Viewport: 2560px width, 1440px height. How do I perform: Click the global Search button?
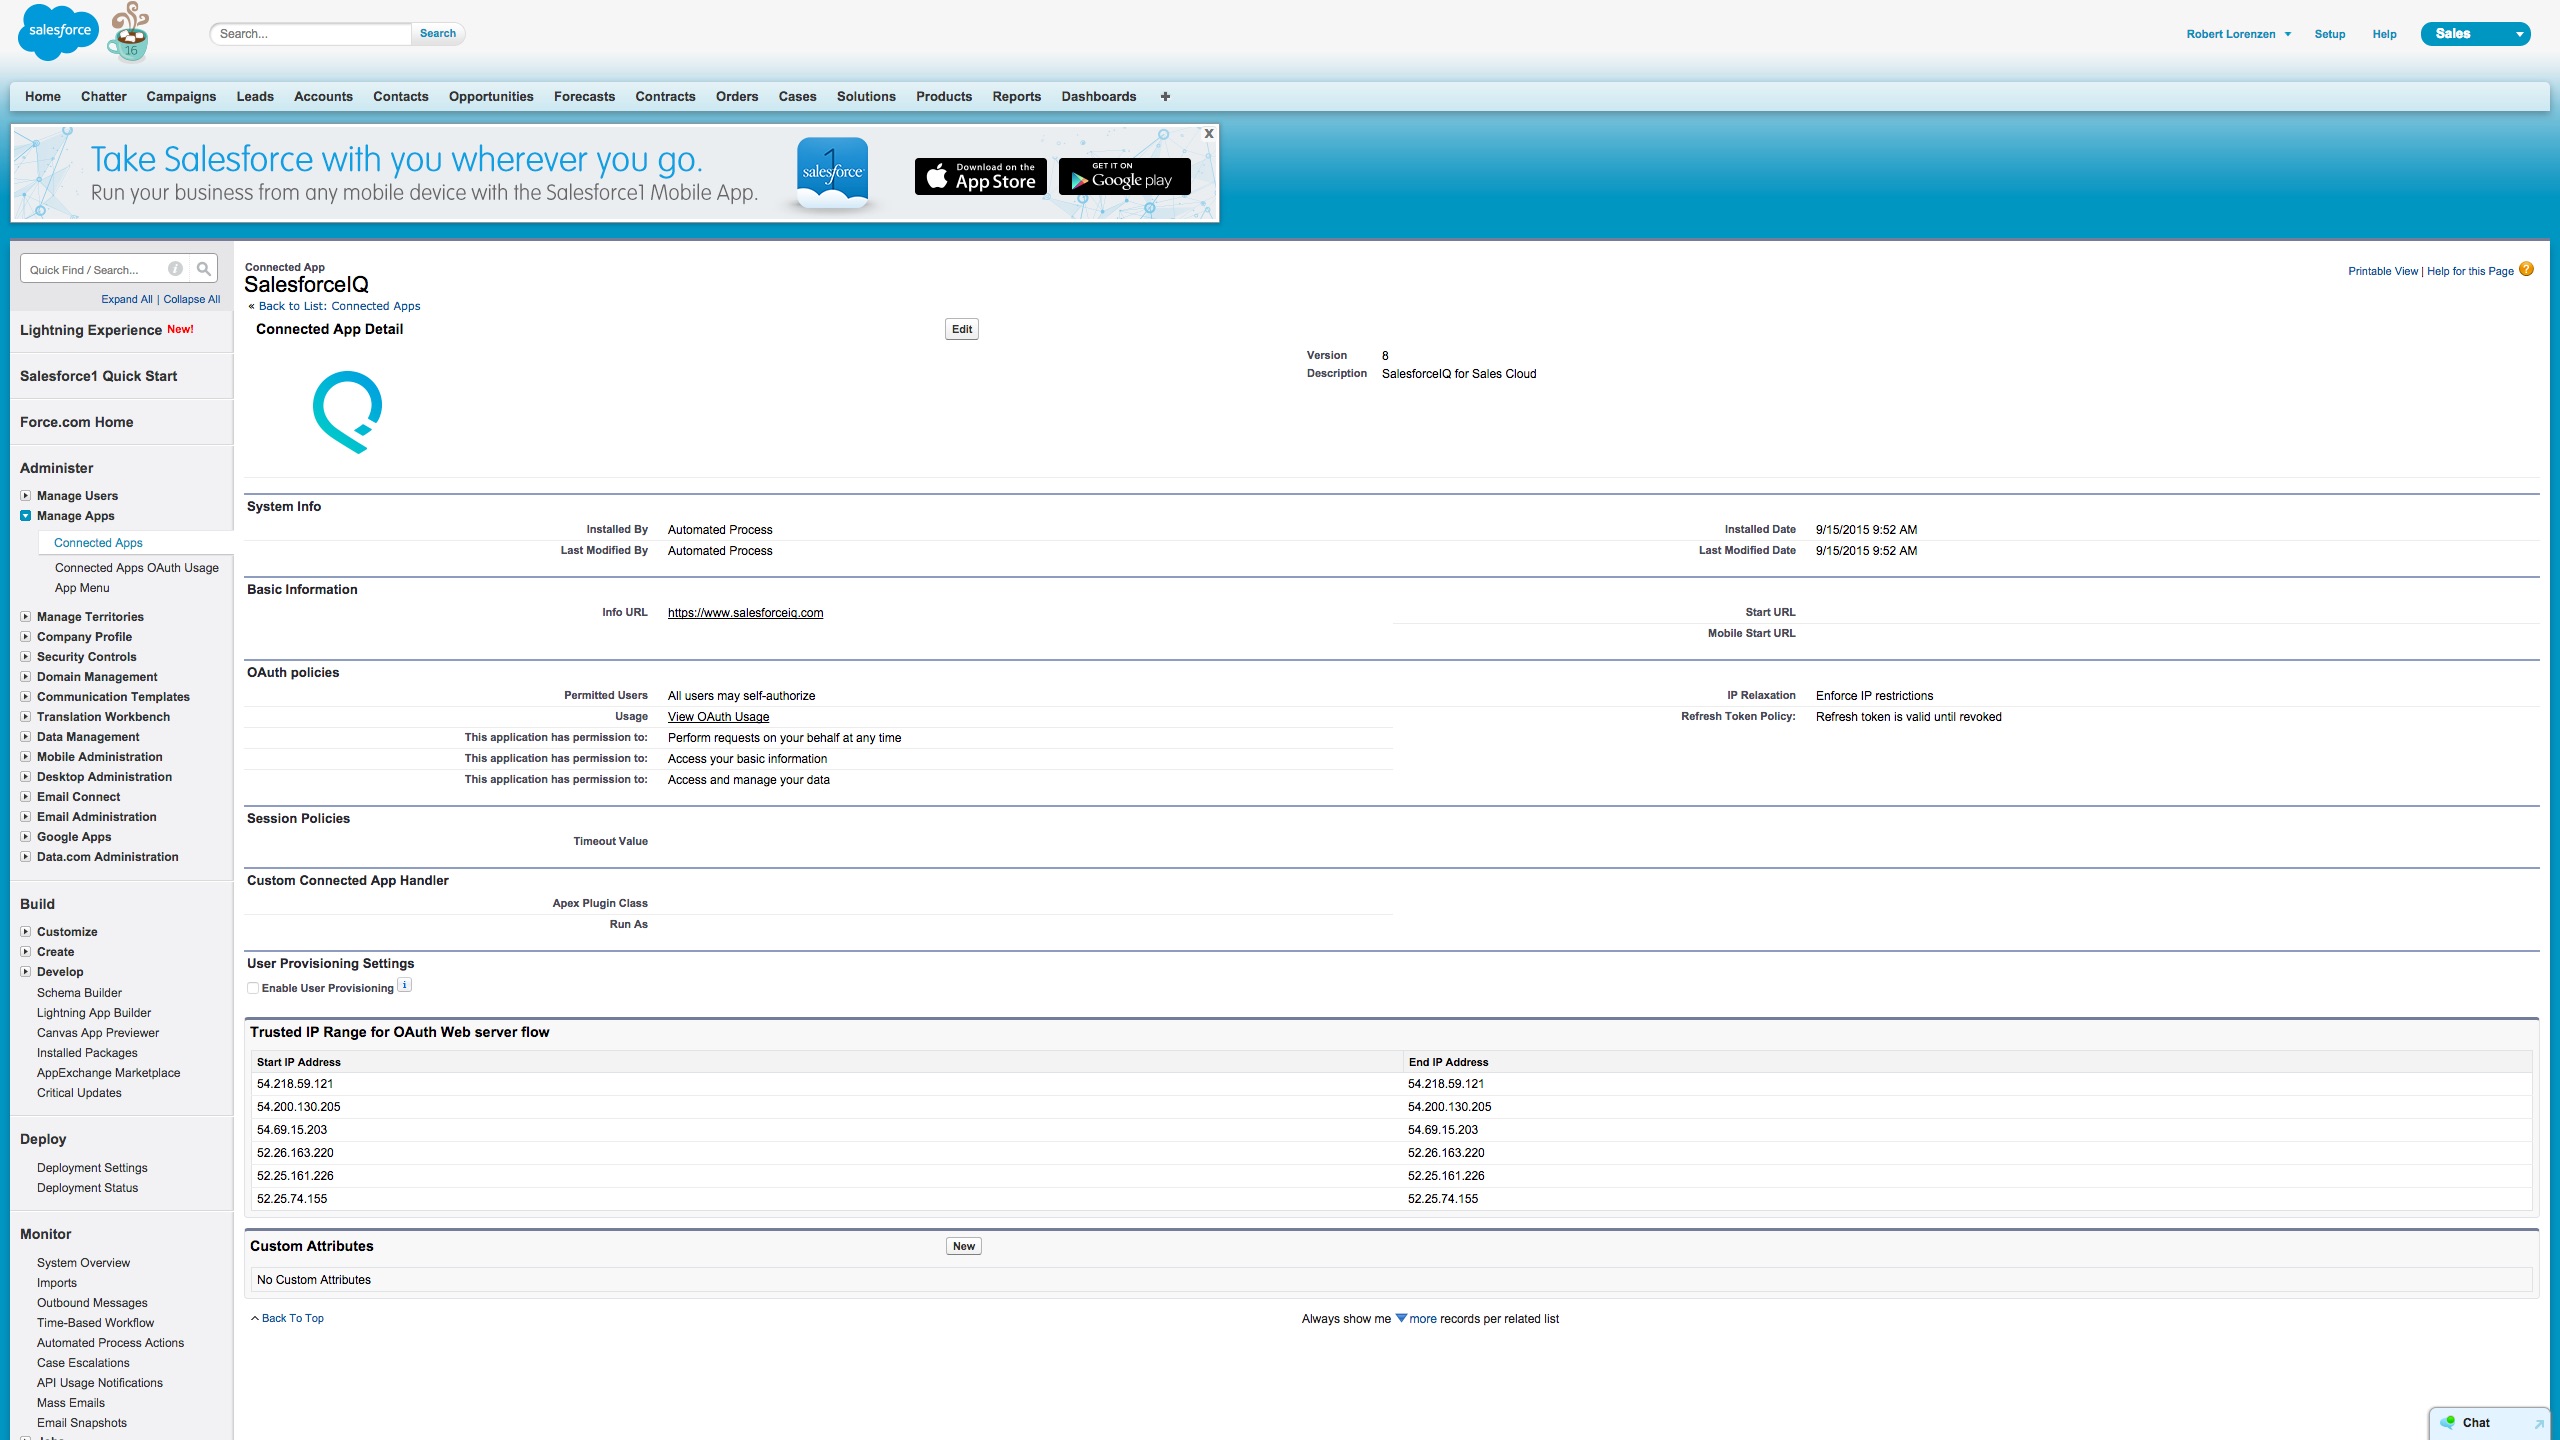(x=438, y=33)
